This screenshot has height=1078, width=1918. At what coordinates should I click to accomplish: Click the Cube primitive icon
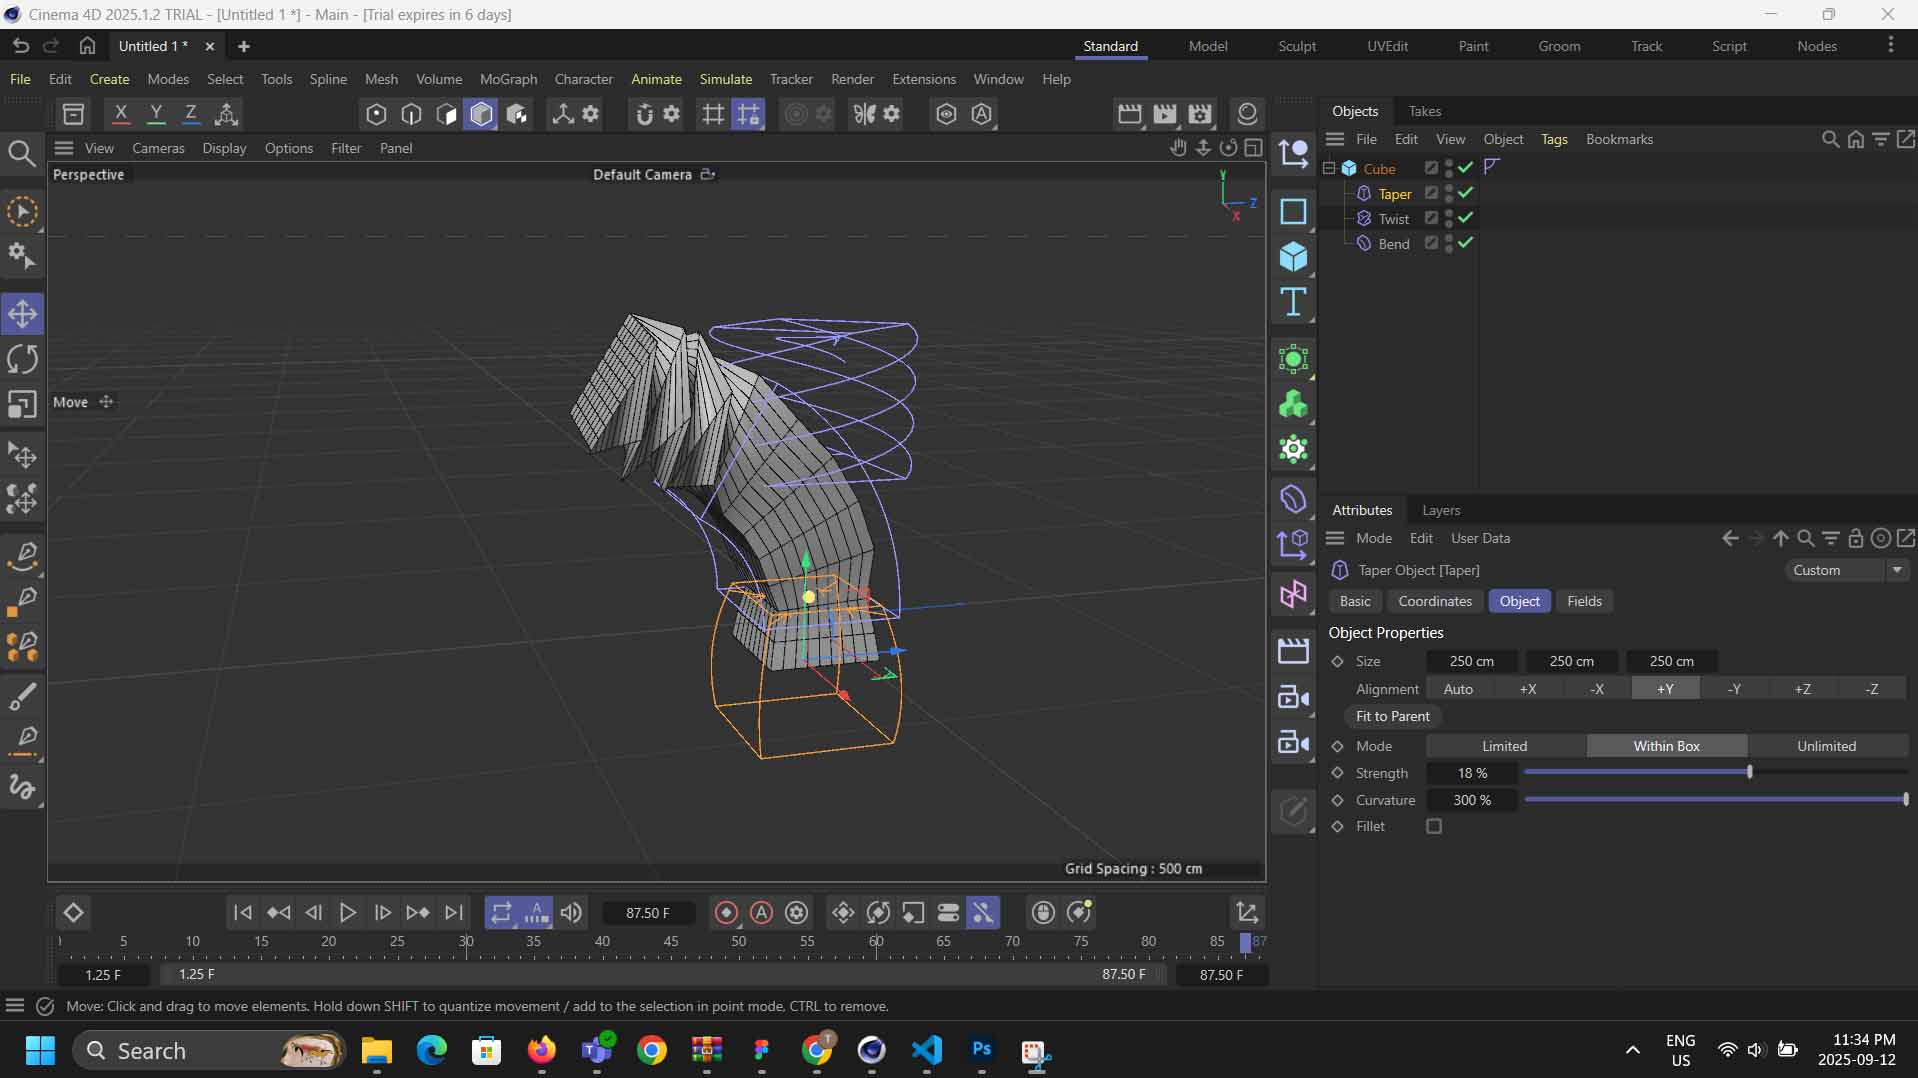[x=1293, y=257]
